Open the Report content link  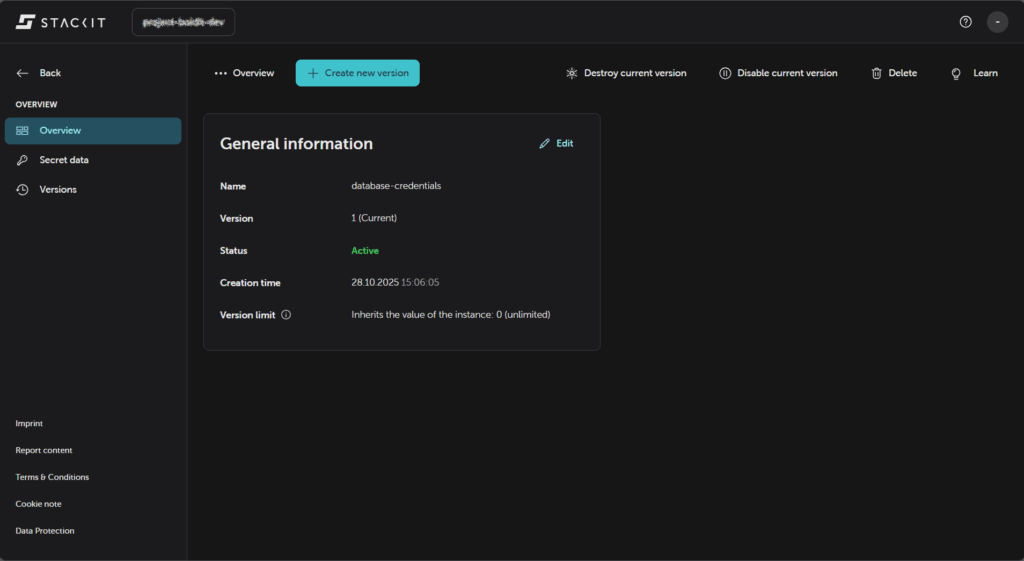click(44, 451)
